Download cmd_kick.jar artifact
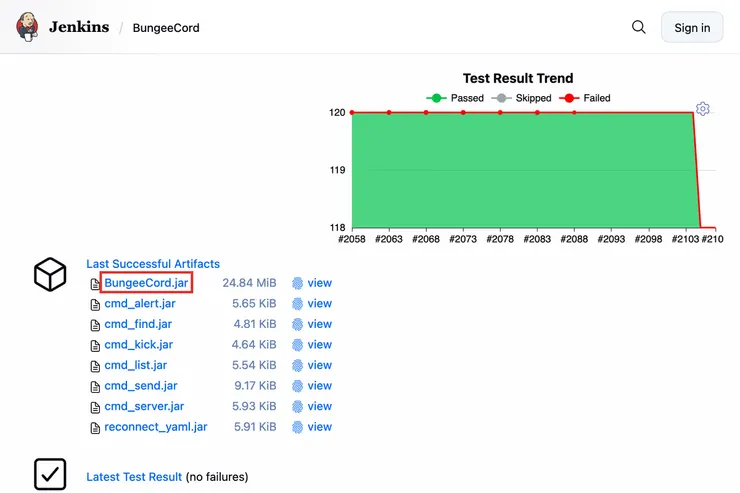This screenshot has width=740, height=493. pyautogui.click(x=138, y=344)
